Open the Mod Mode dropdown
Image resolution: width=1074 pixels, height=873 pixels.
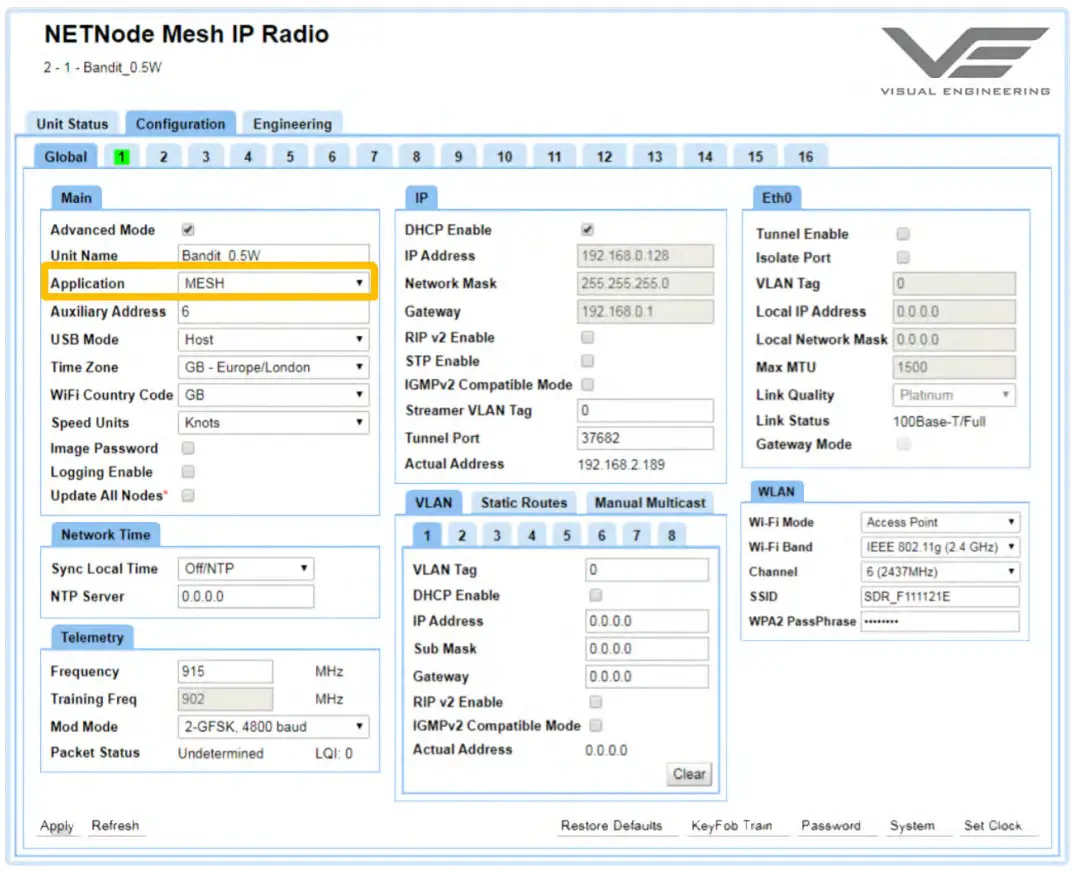click(x=273, y=727)
